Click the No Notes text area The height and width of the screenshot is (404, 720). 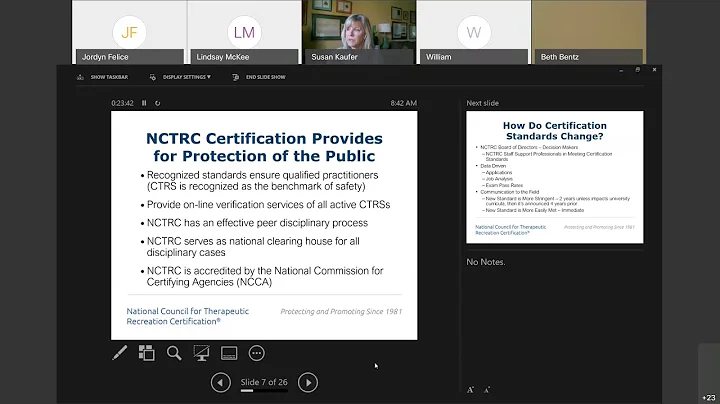coord(486,262)
